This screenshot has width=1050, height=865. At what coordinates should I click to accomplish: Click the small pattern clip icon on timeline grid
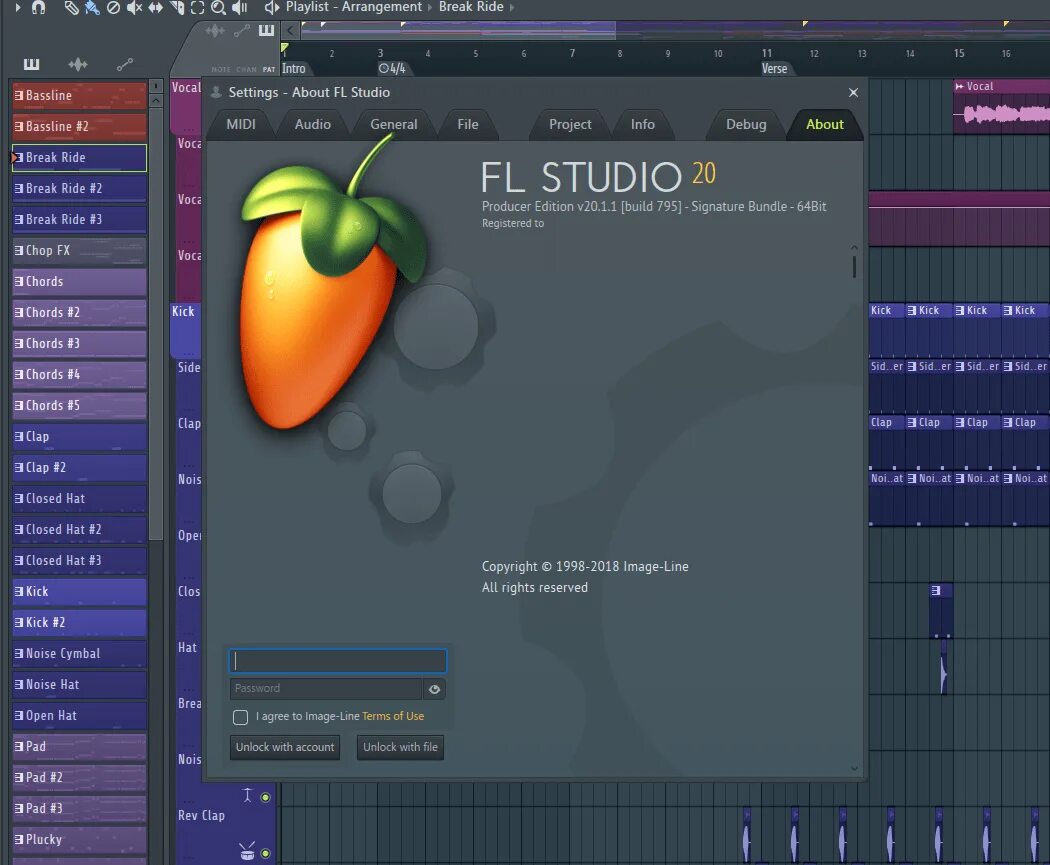point(936,591)
